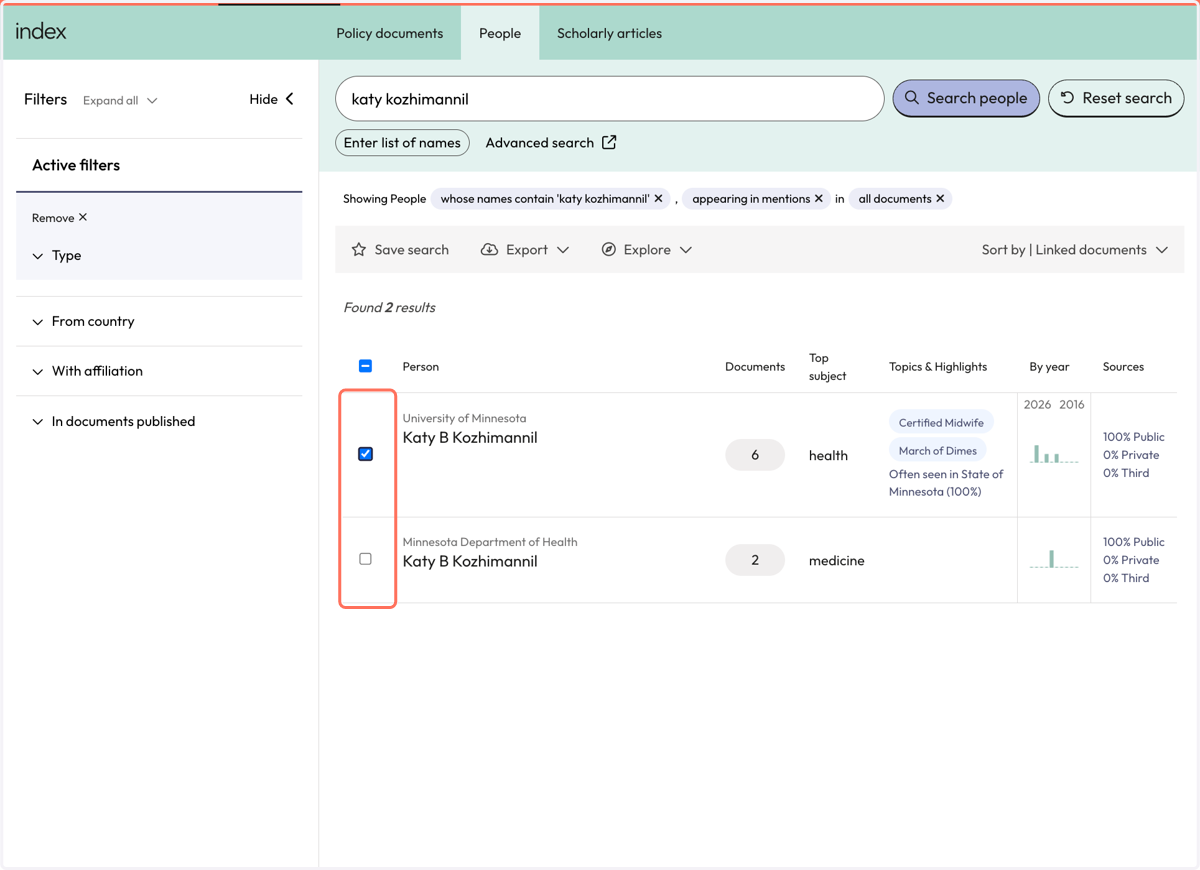Click the Topics & Highlights column header
1200x870 pixels.
938,367
